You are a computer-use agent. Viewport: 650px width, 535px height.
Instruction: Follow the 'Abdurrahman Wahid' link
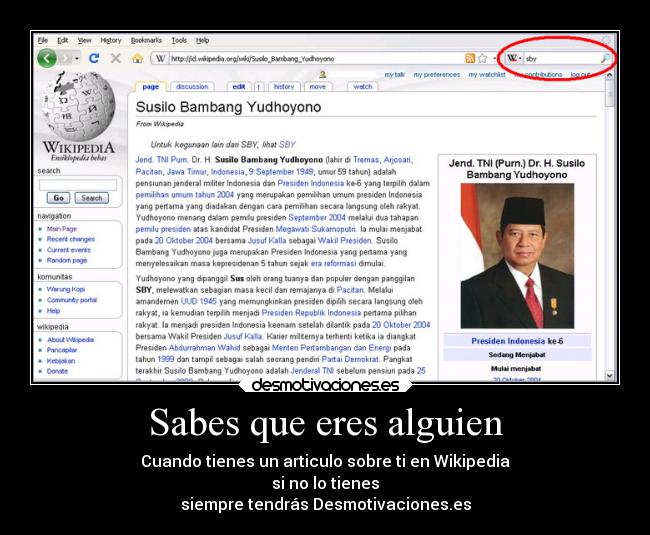pos(204,348)
